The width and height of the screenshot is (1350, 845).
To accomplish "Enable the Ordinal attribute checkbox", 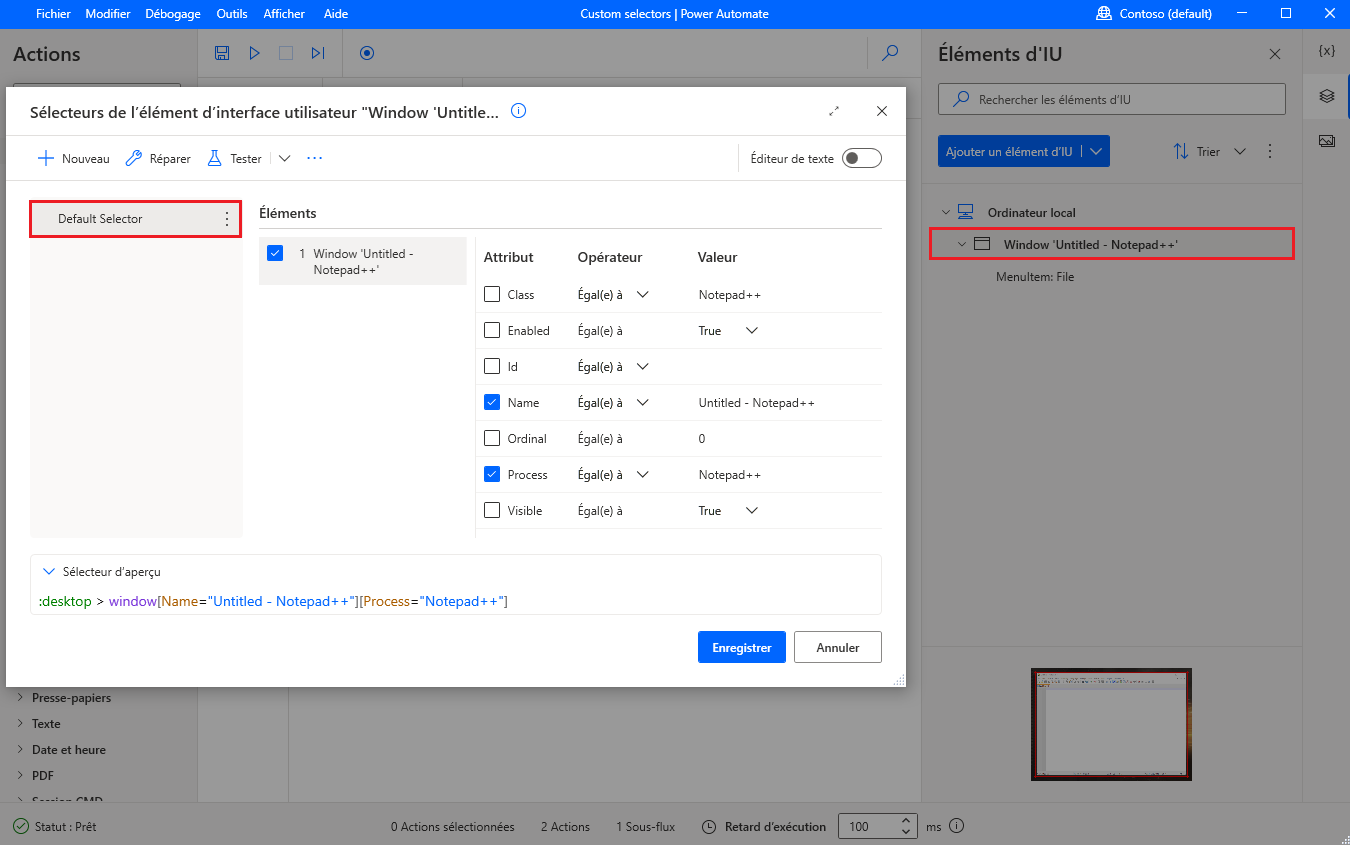I will pyautogui.click(x=492, y=438).
